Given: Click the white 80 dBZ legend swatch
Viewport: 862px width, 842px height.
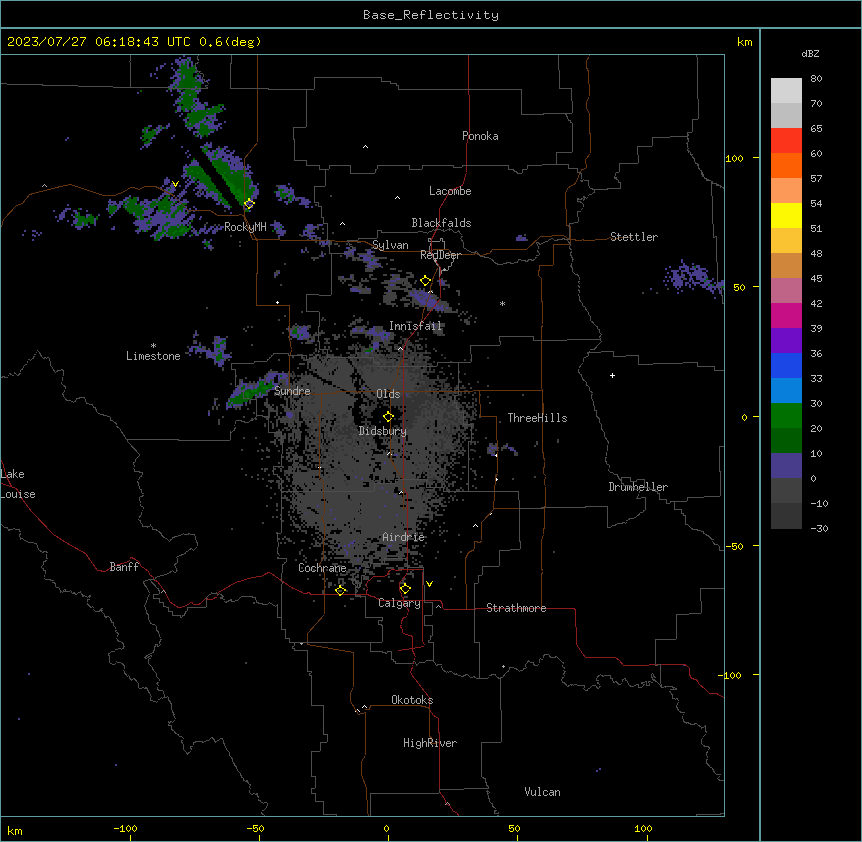Looking at the screenshot, I should click(x=786, y=91).
